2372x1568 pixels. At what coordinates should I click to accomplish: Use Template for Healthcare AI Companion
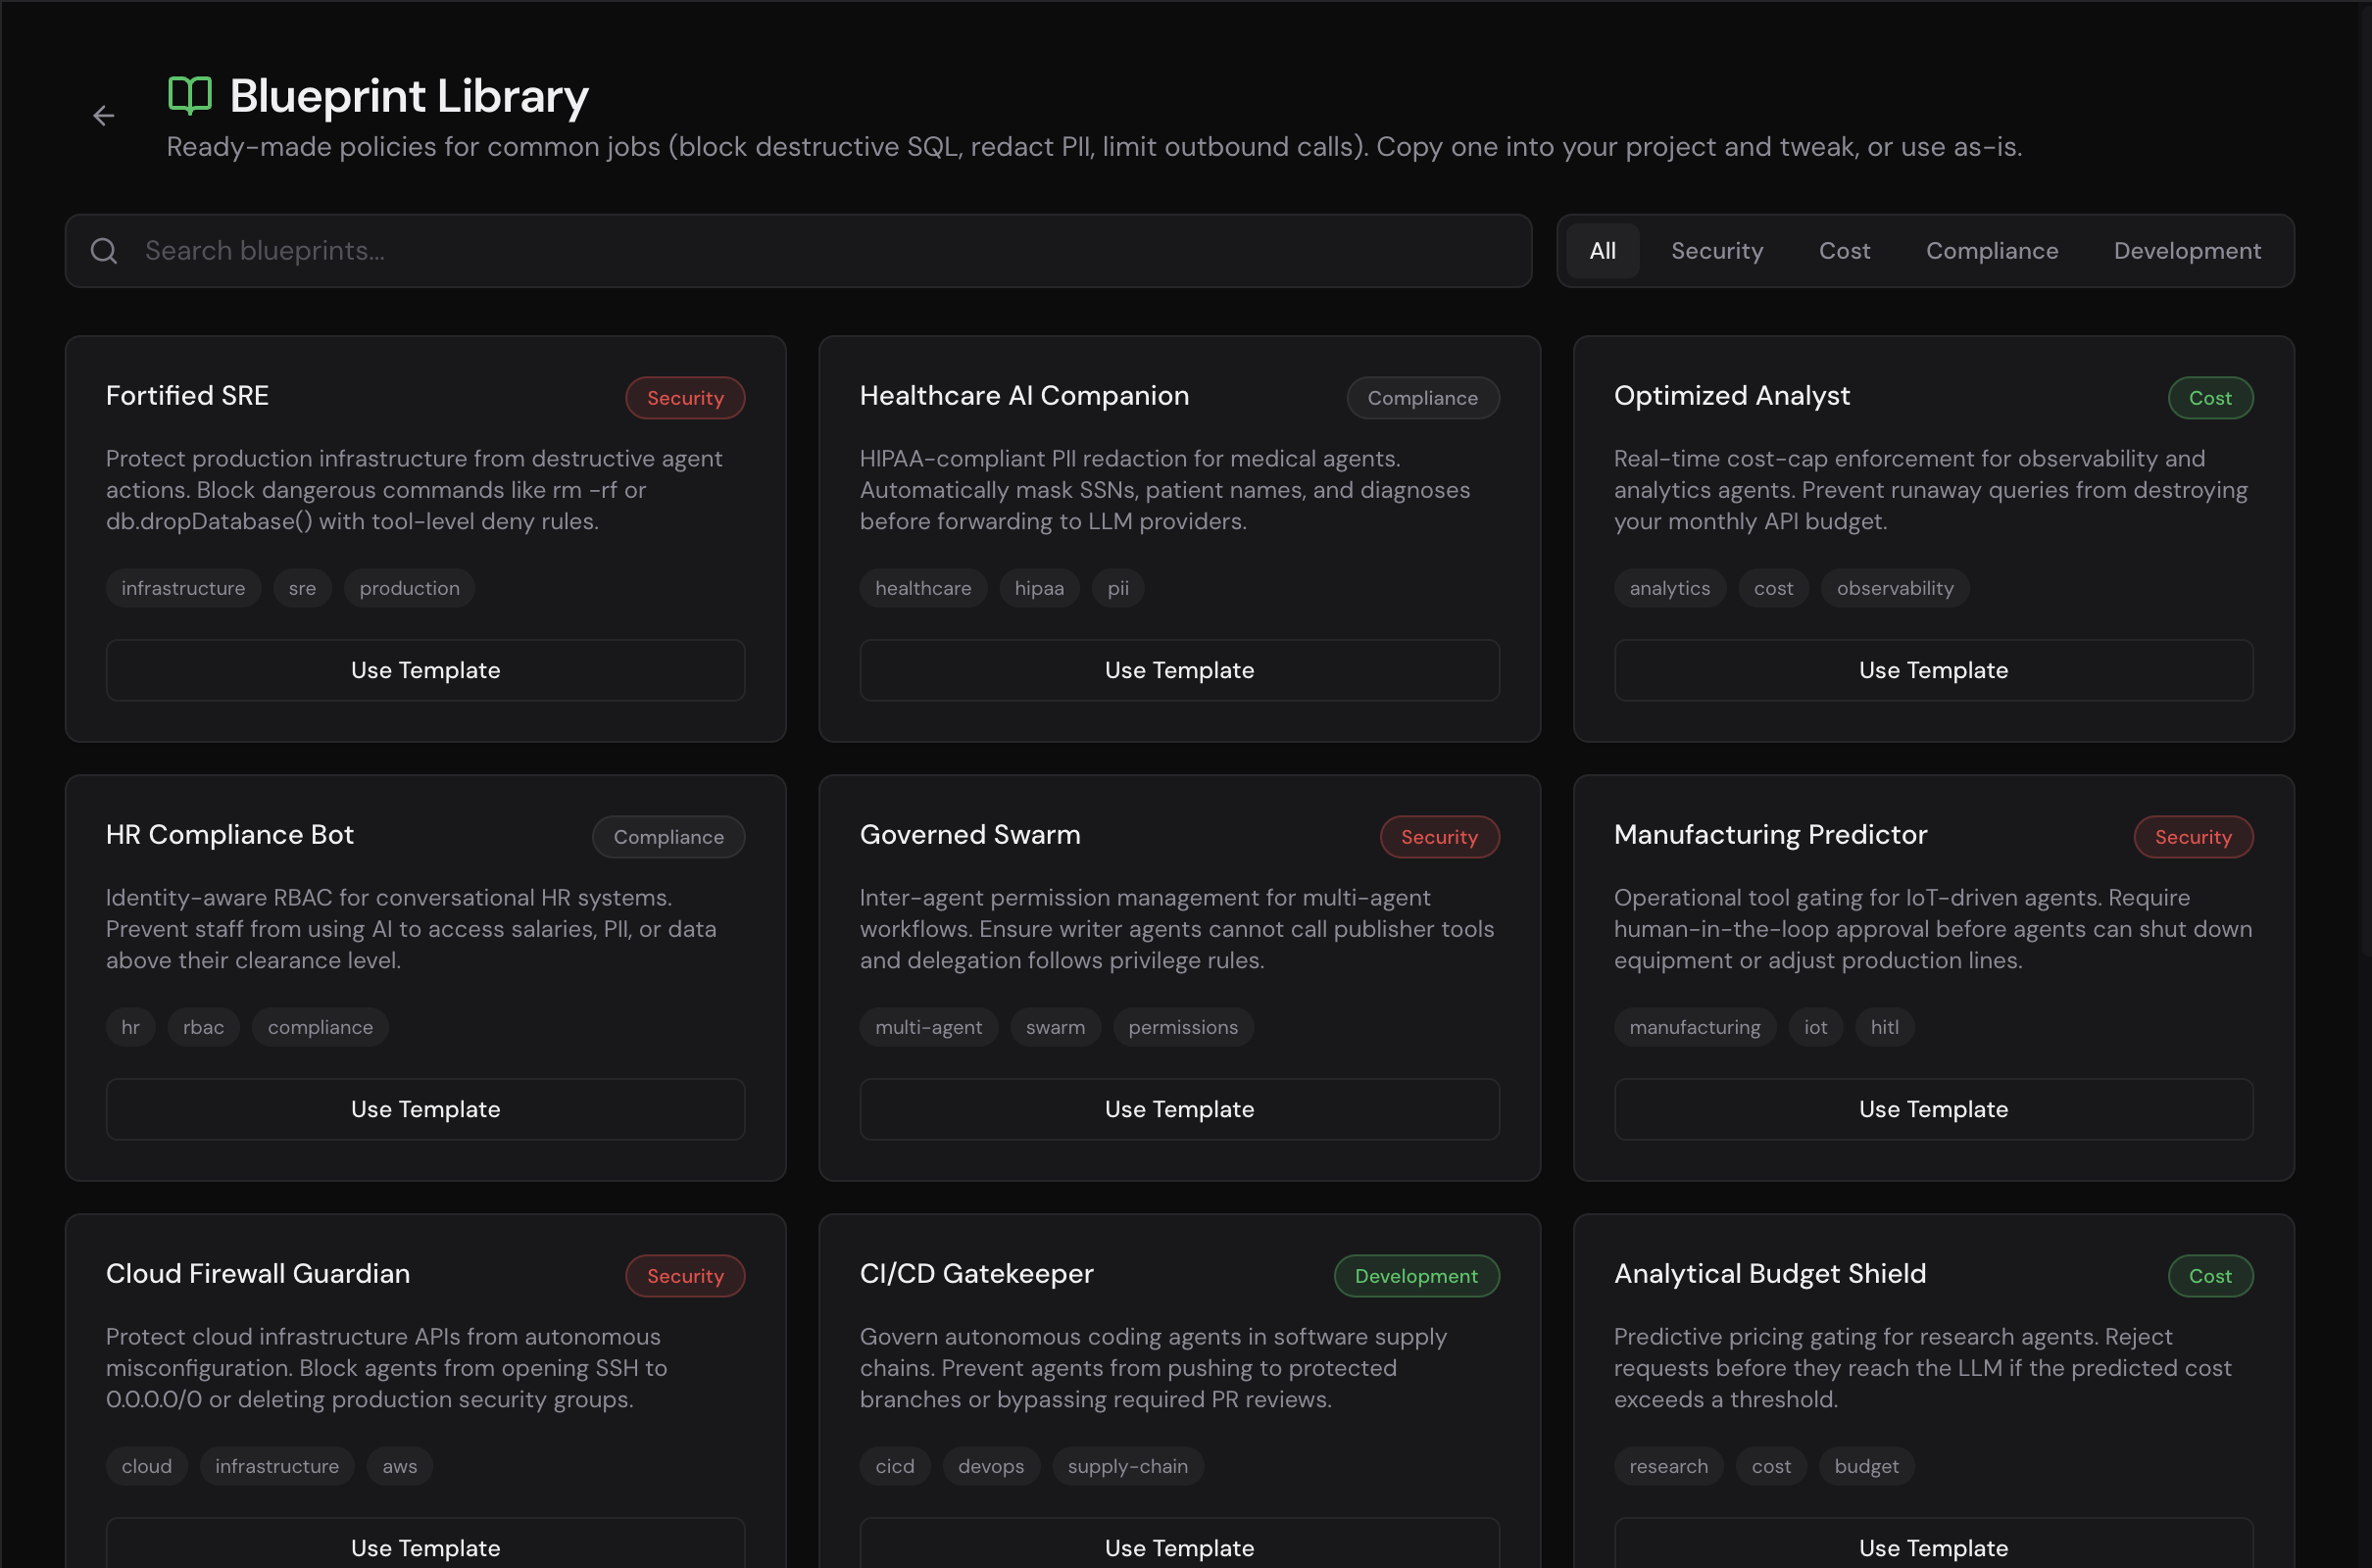pyautogui.click(x=1179, y=670)
